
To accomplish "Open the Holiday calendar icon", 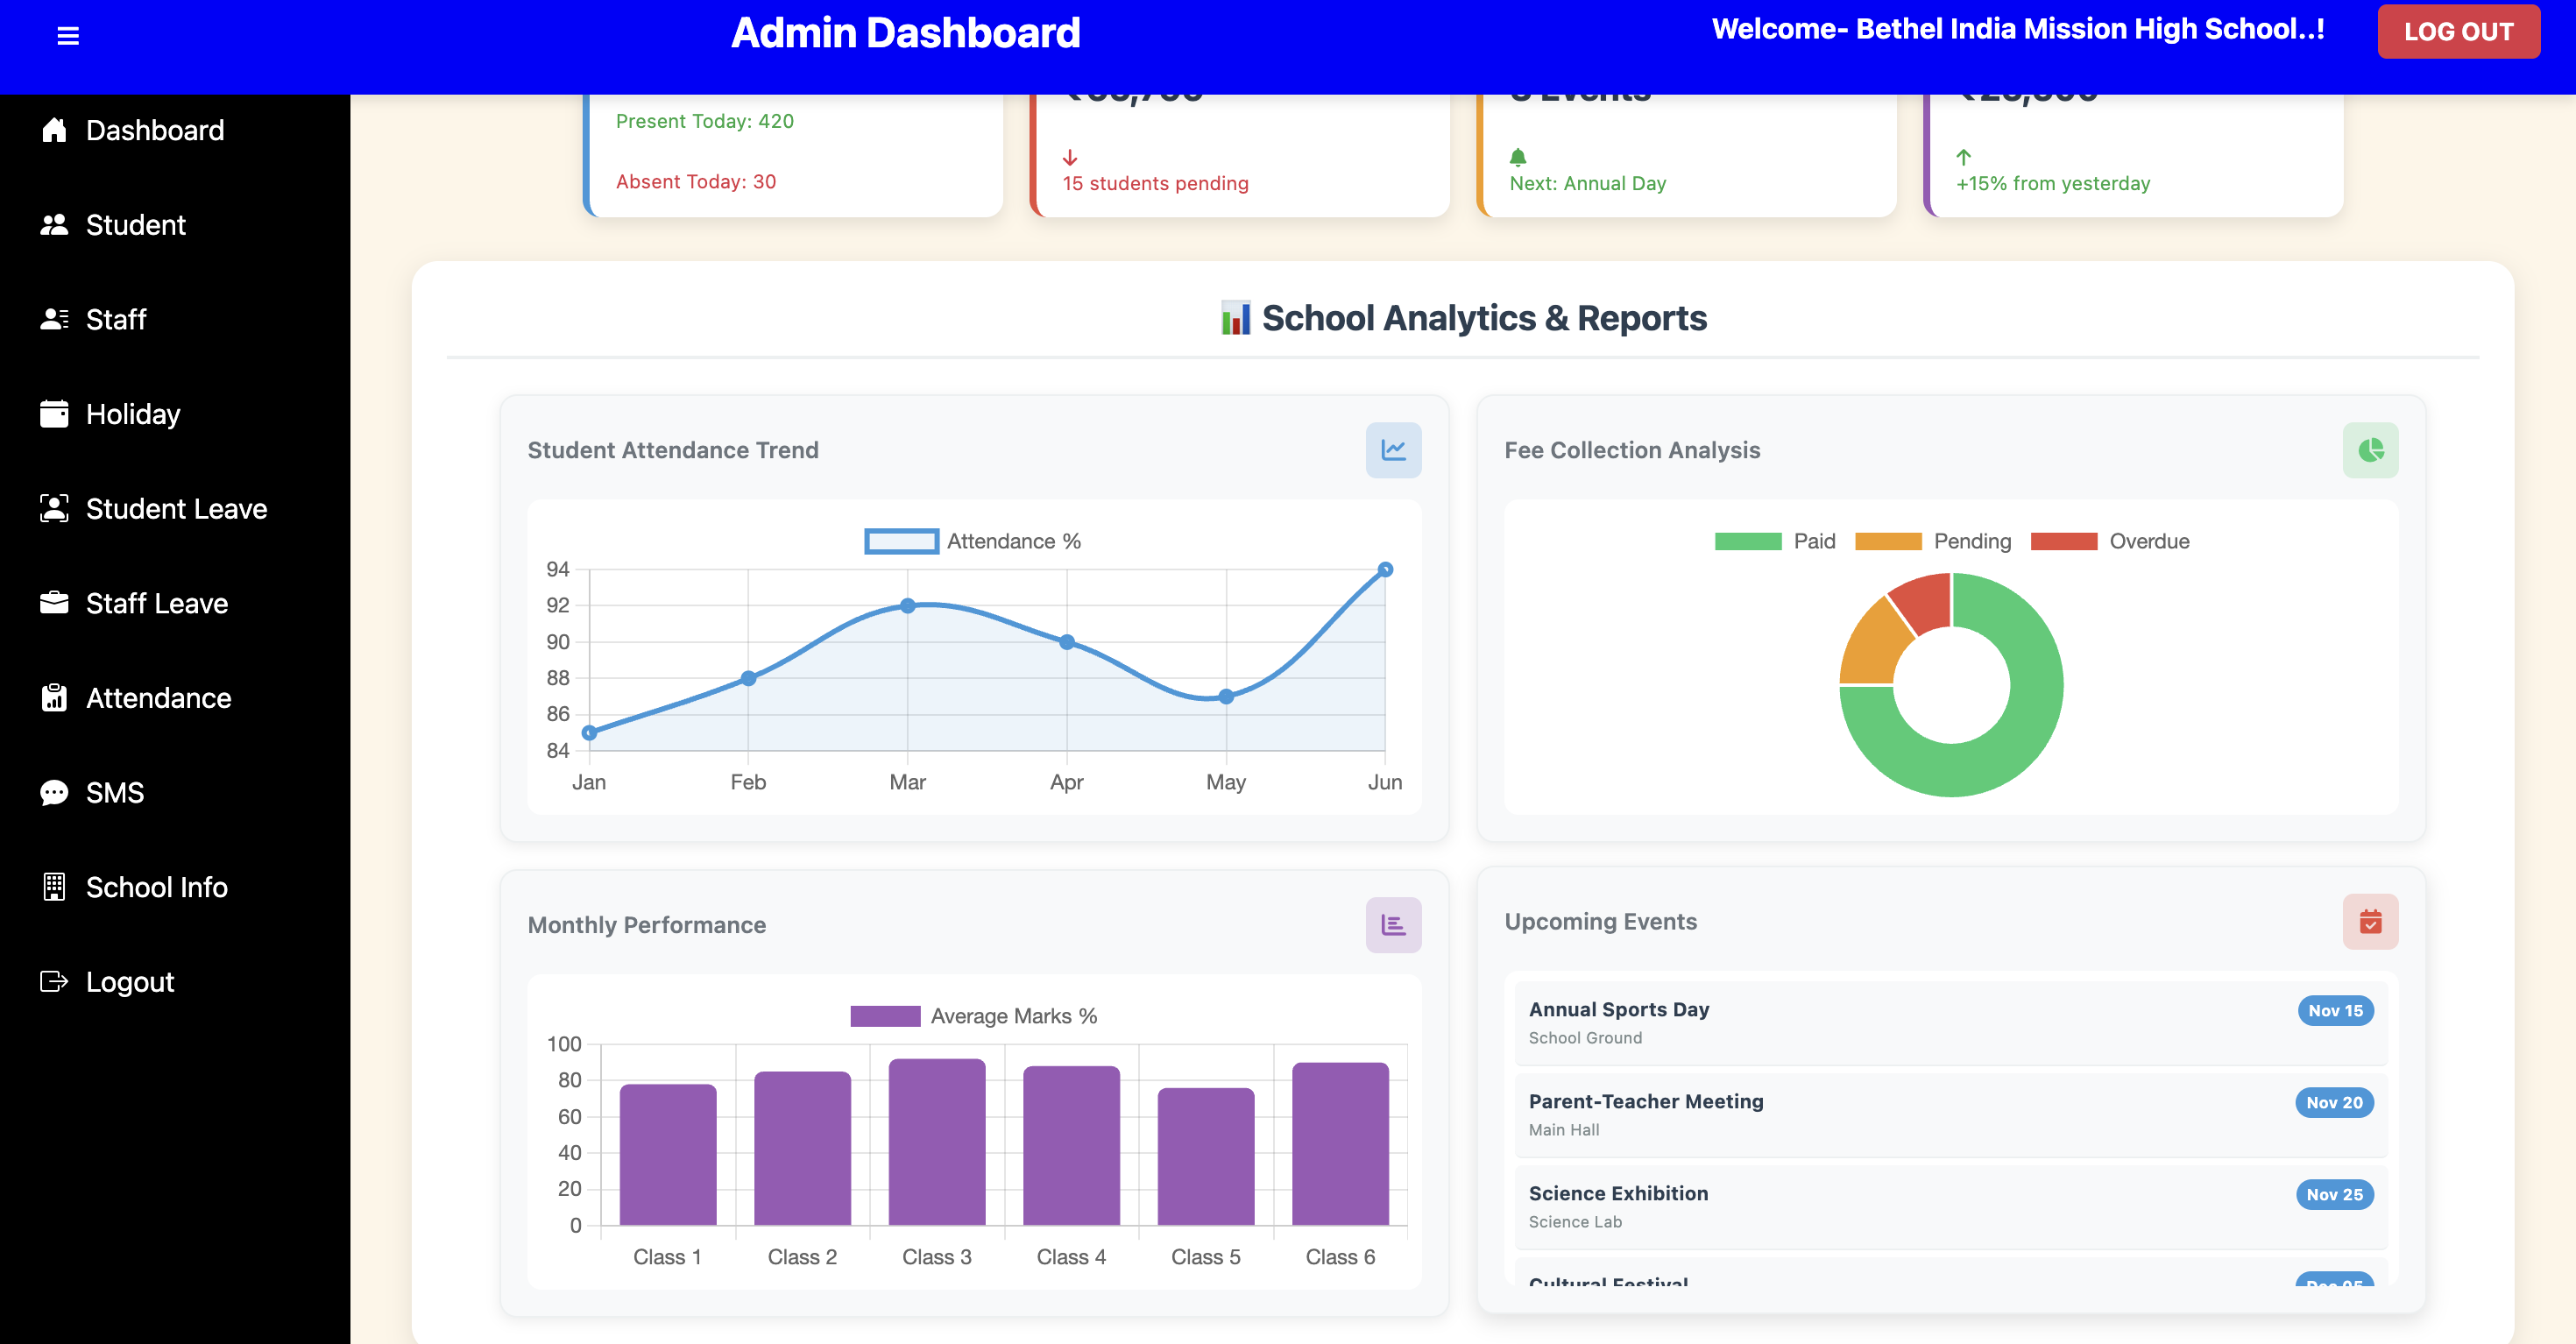I will coord(53,413).
